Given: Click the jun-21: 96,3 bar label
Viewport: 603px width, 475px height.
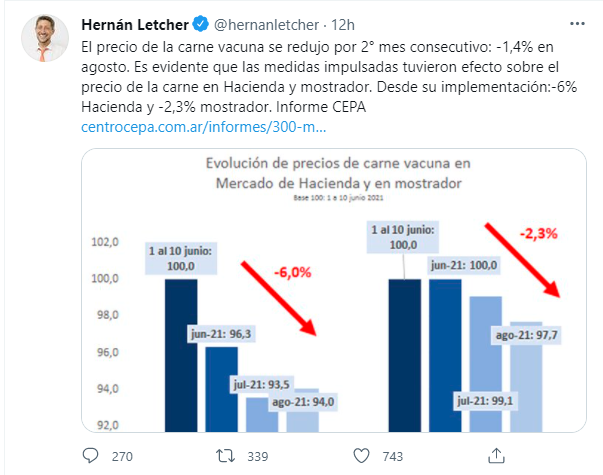Looking at the screenshot, I should pos(221,333).
